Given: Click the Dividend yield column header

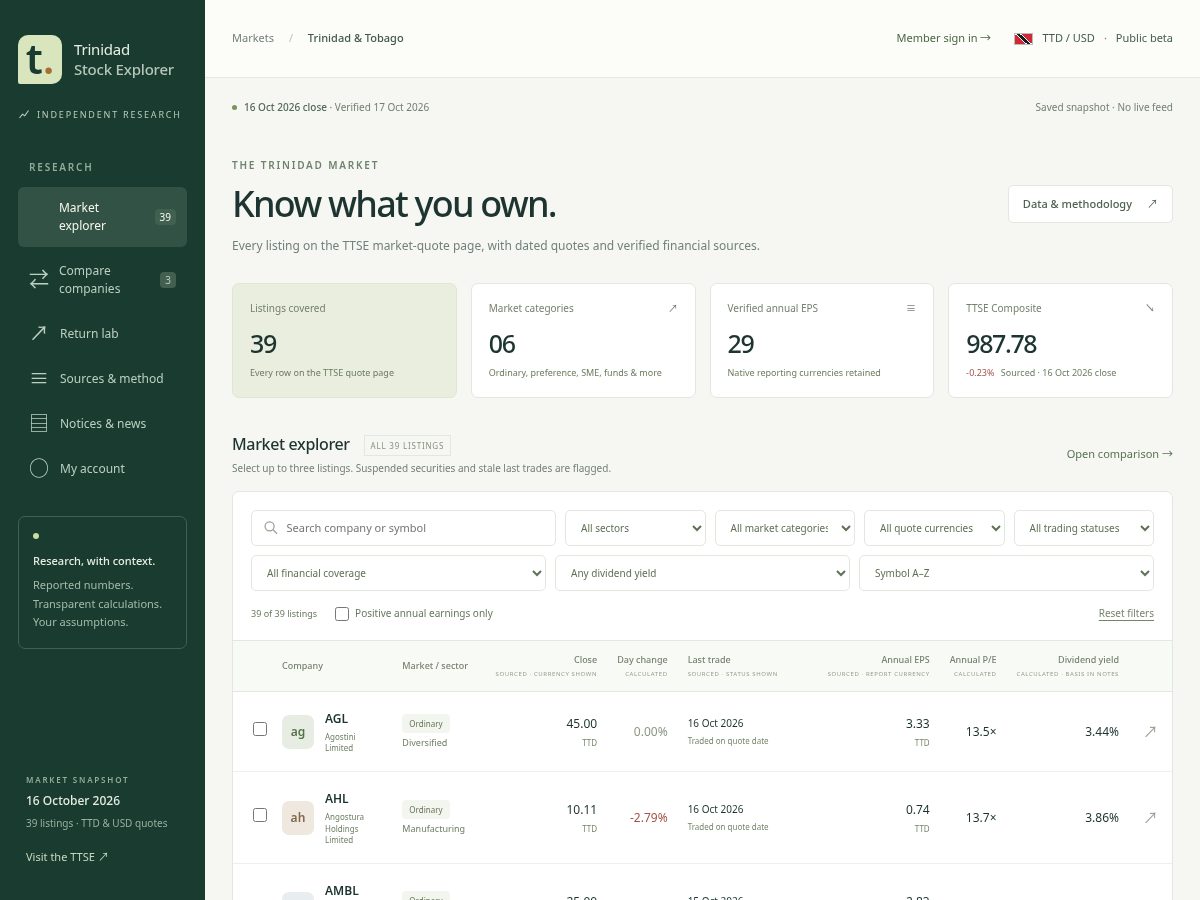Looking at the screenshot, I should (x=1088, y=660).
